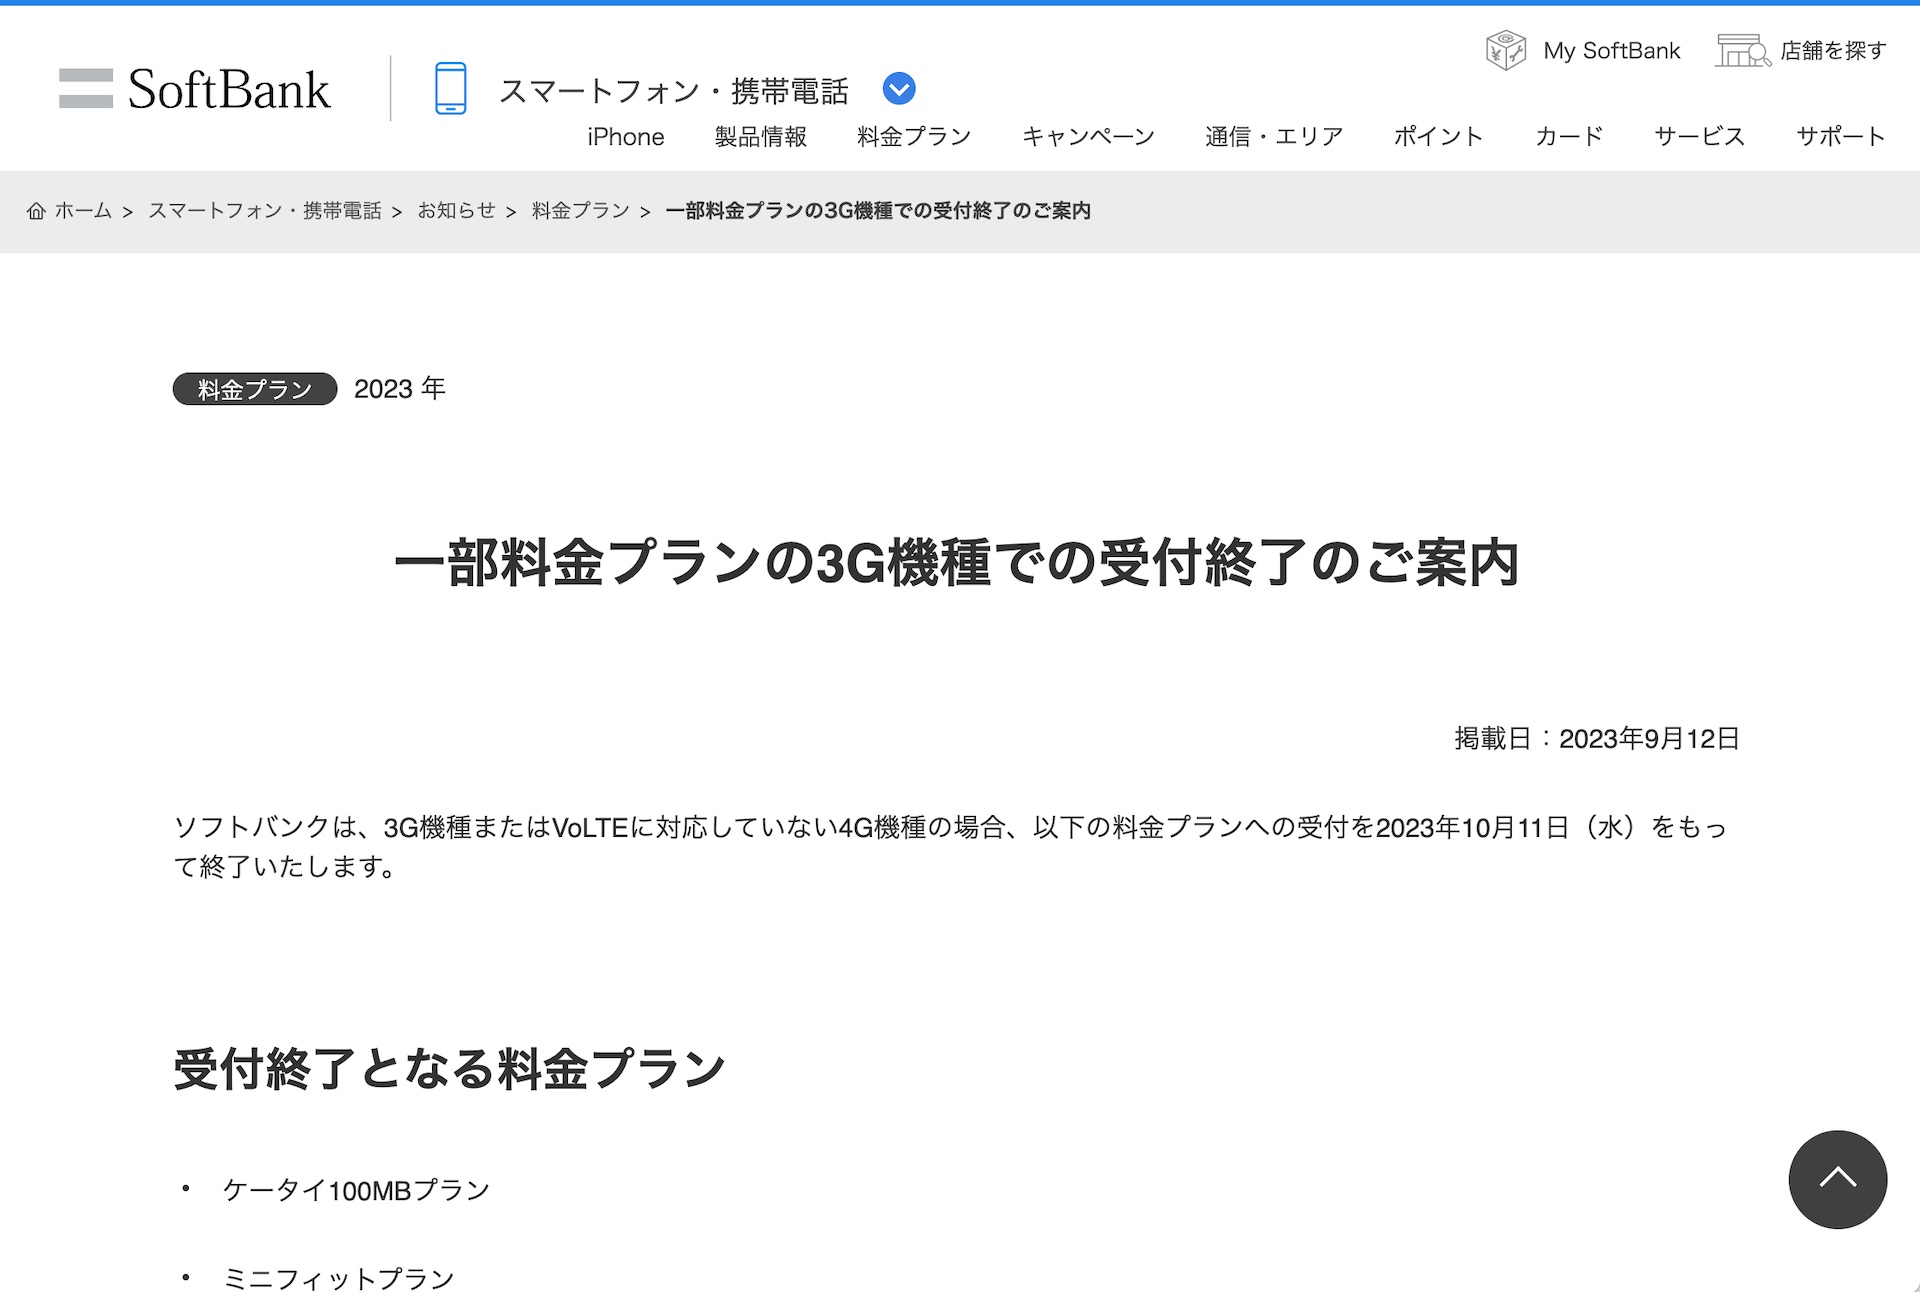Click the SoftBank logo

(195, 89)
